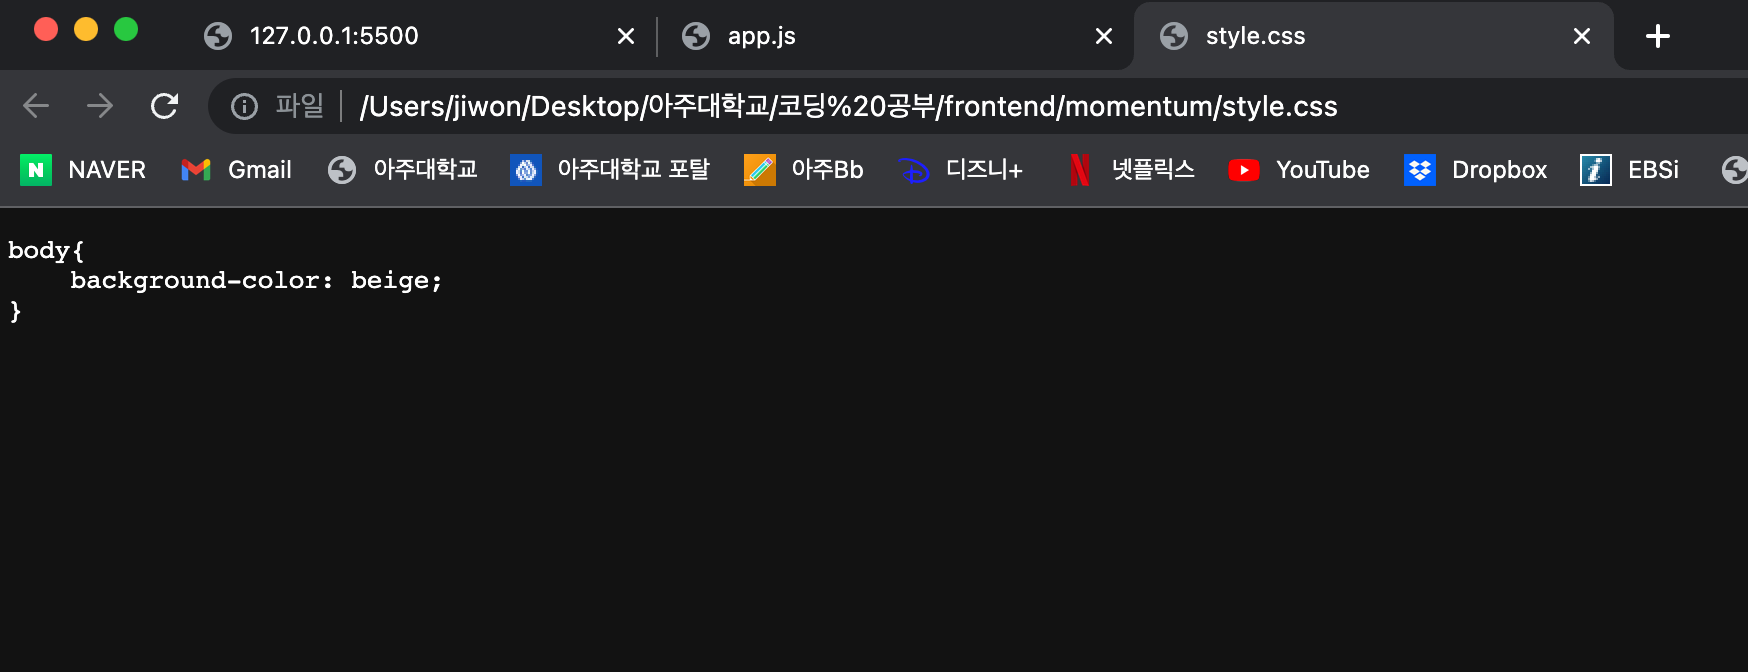Viewport: 1748px width, 672px height.
Task: Click the address bar with style.css path
Action: [848, 106]
